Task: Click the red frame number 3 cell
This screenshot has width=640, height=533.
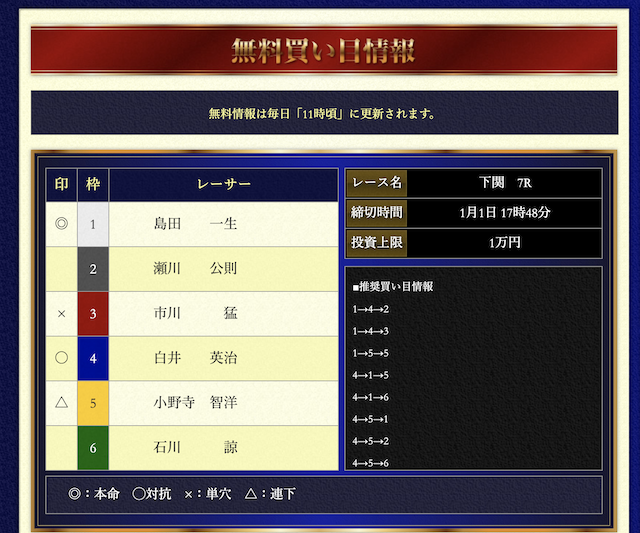Action: 93,314
